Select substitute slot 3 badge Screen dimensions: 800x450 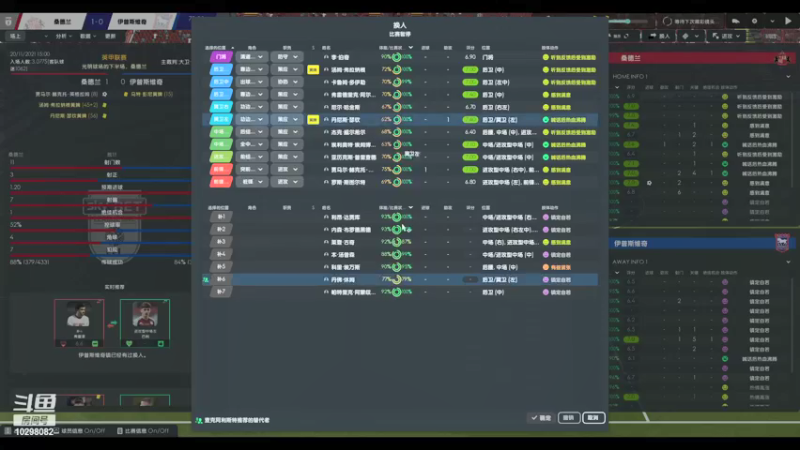(x=221, y=242)
